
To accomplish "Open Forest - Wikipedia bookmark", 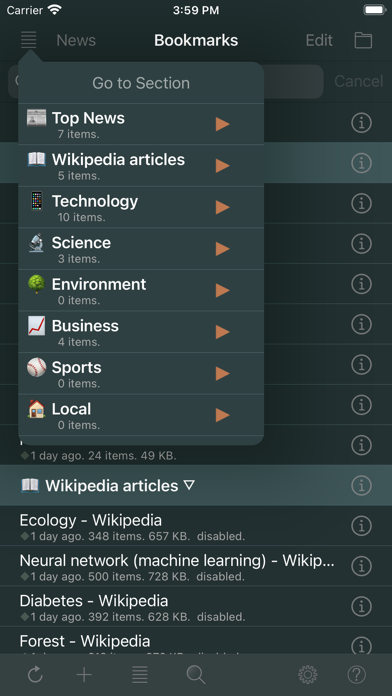I will pos(85,641).
